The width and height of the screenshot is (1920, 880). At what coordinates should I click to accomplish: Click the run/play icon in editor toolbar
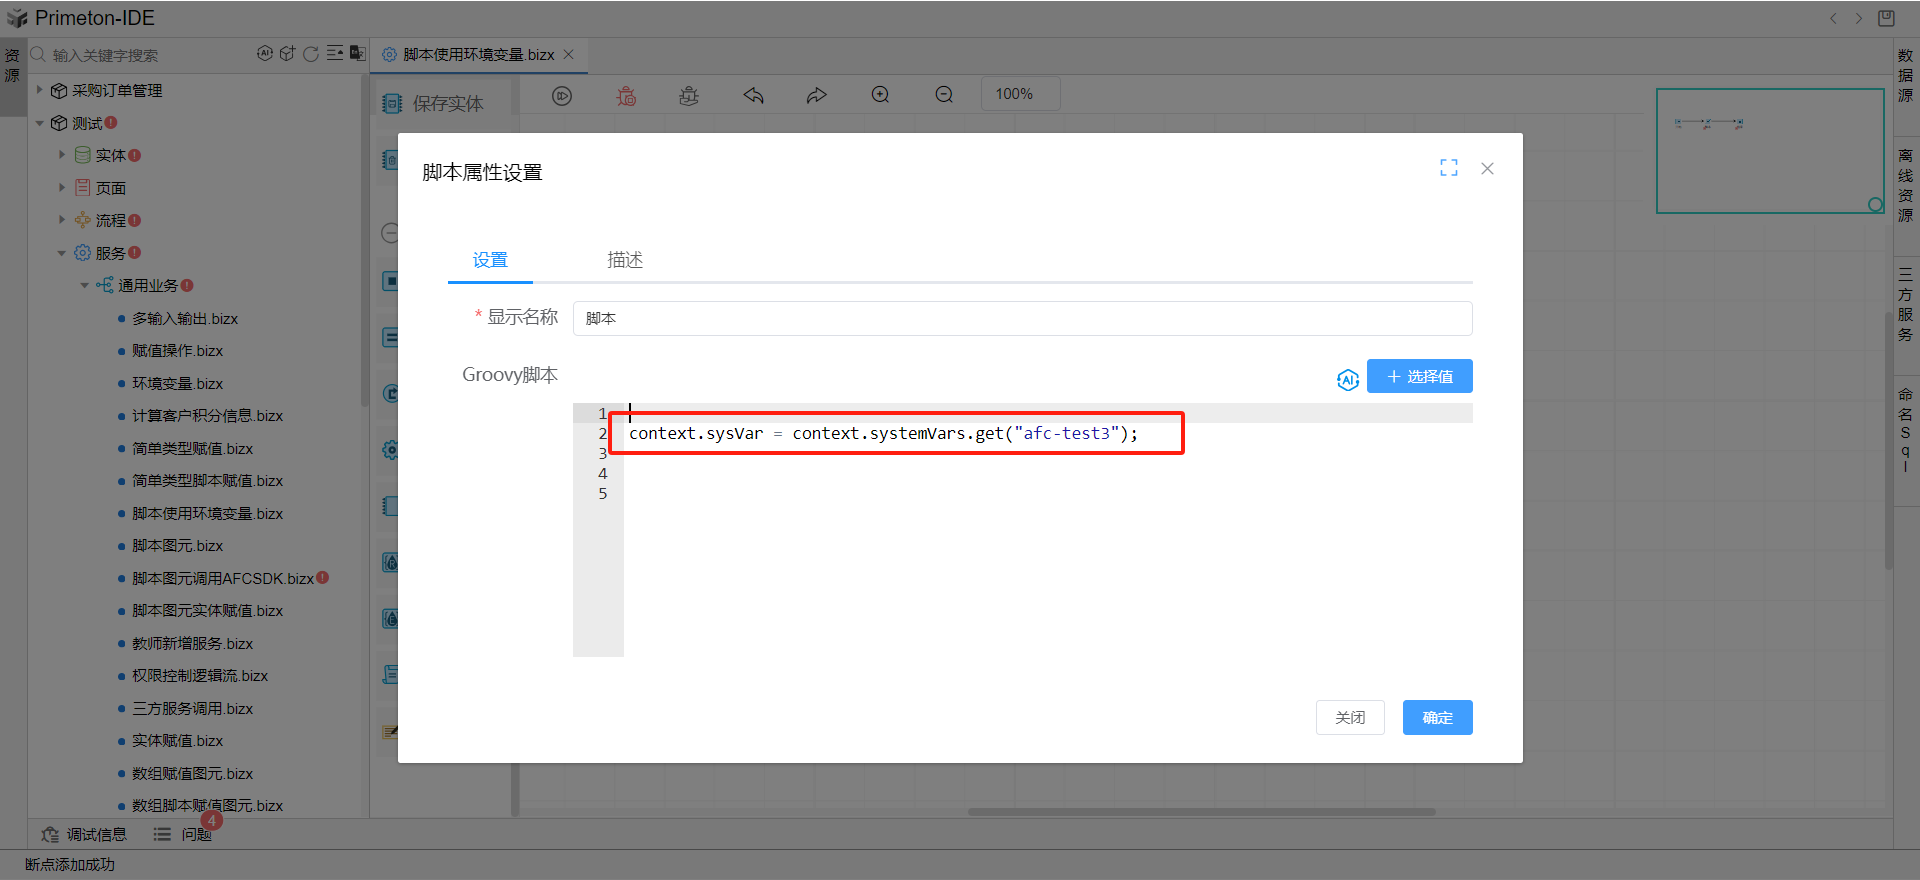click(562, 95)
